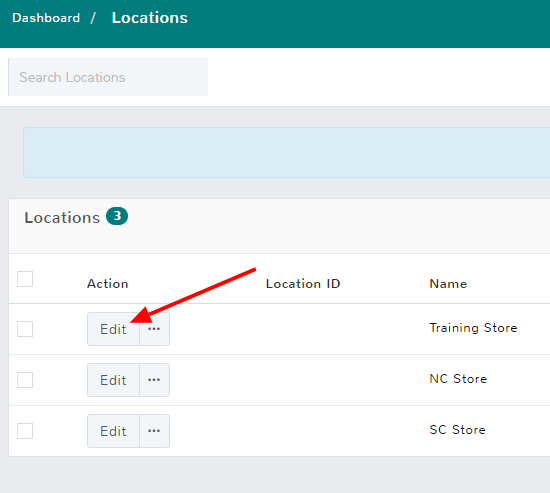
Task: Click the Locations breadcrumb title
Action: 149,18
